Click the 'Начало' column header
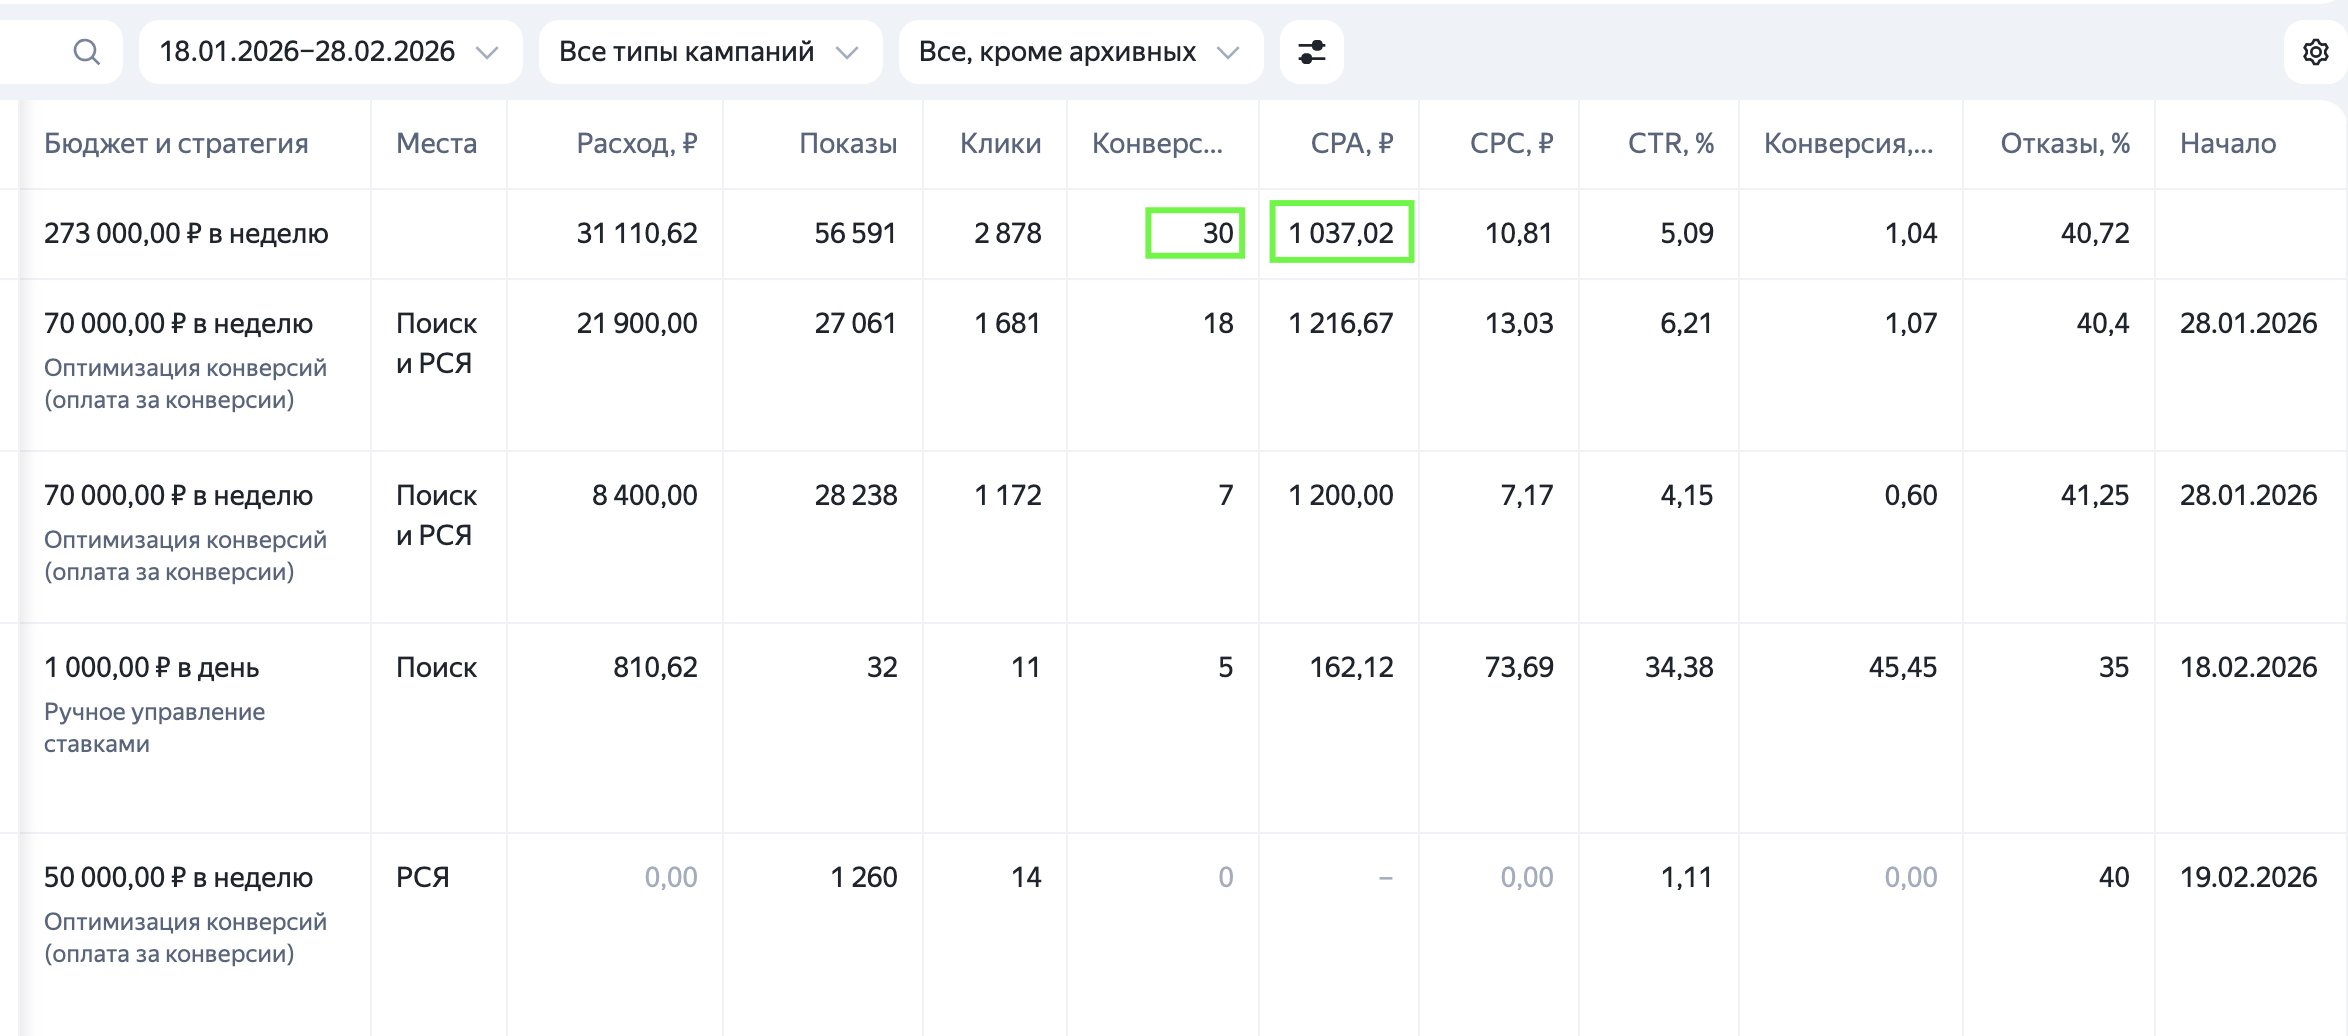The height and width of the screenshot is (1036, 2348). point(2227,144)
